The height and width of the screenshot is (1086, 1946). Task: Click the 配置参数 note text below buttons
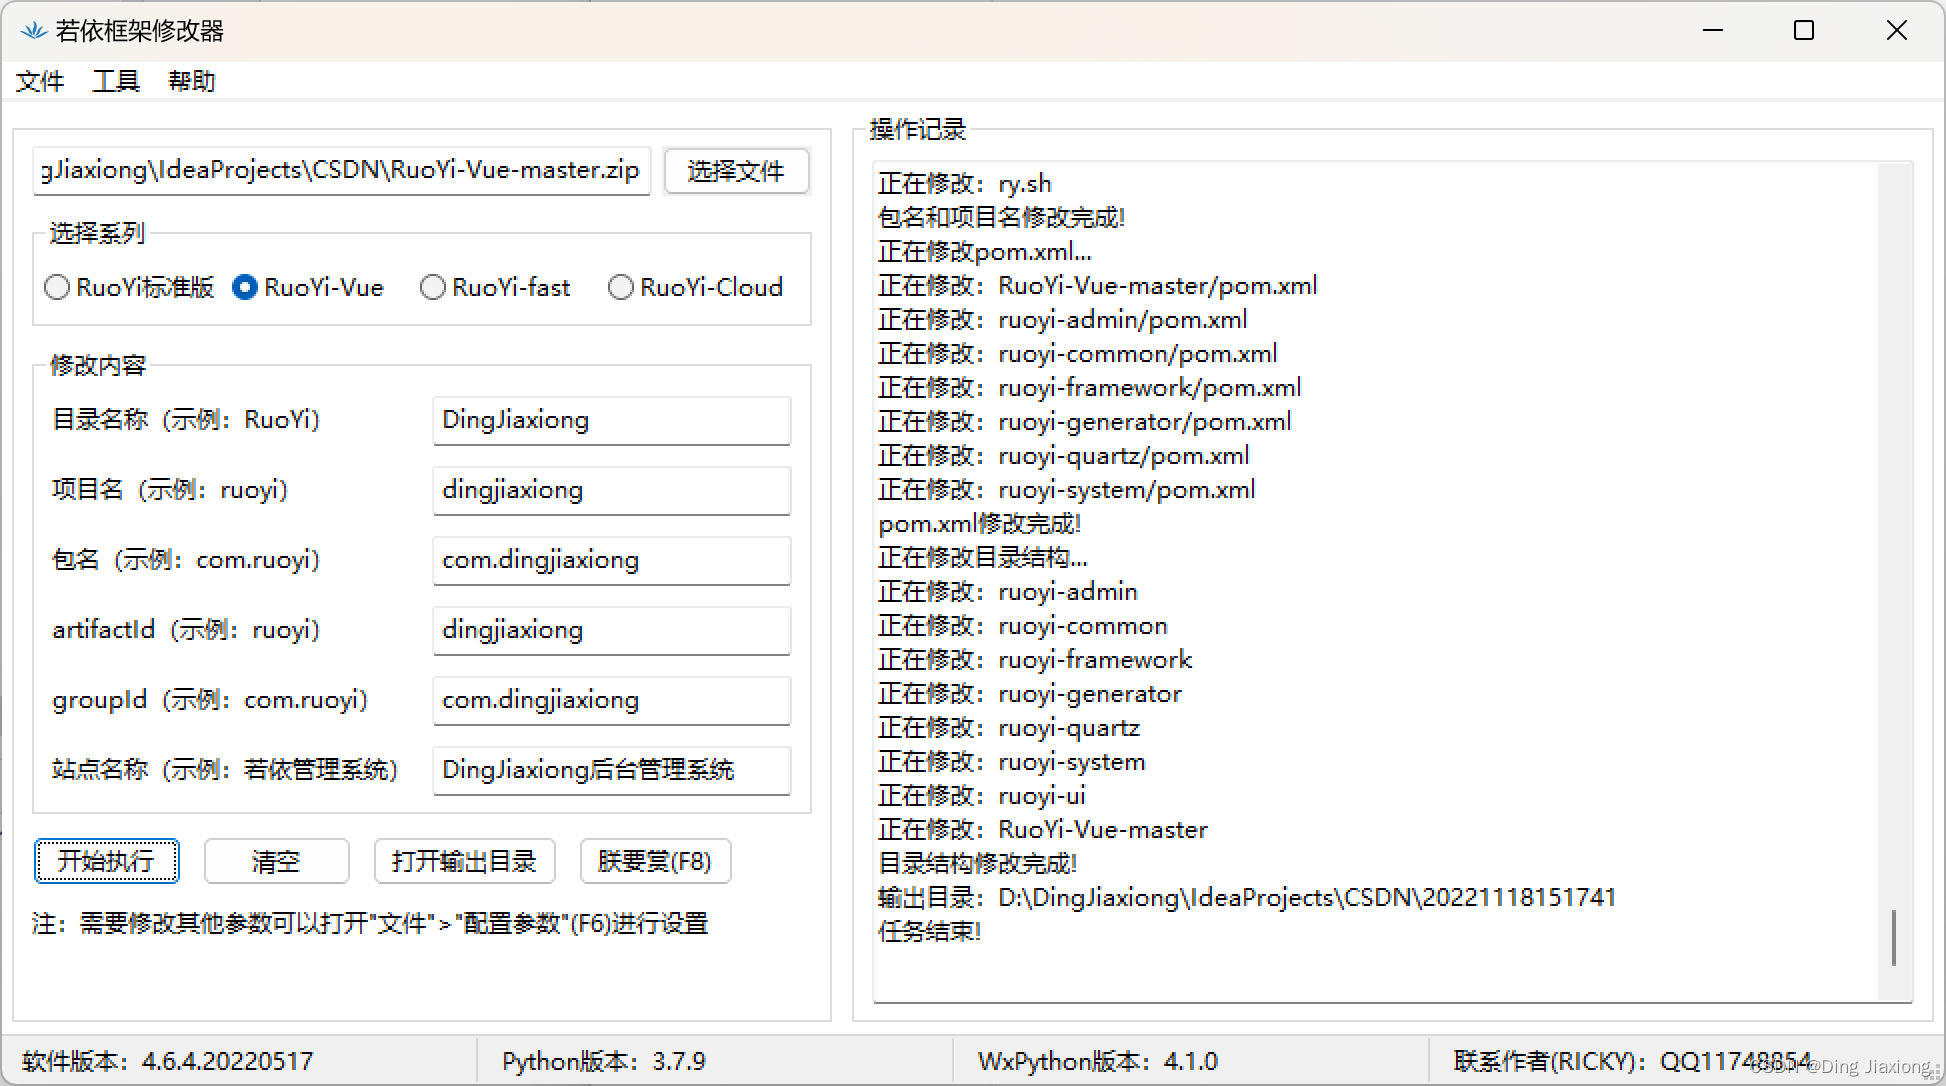coord(370,923)
